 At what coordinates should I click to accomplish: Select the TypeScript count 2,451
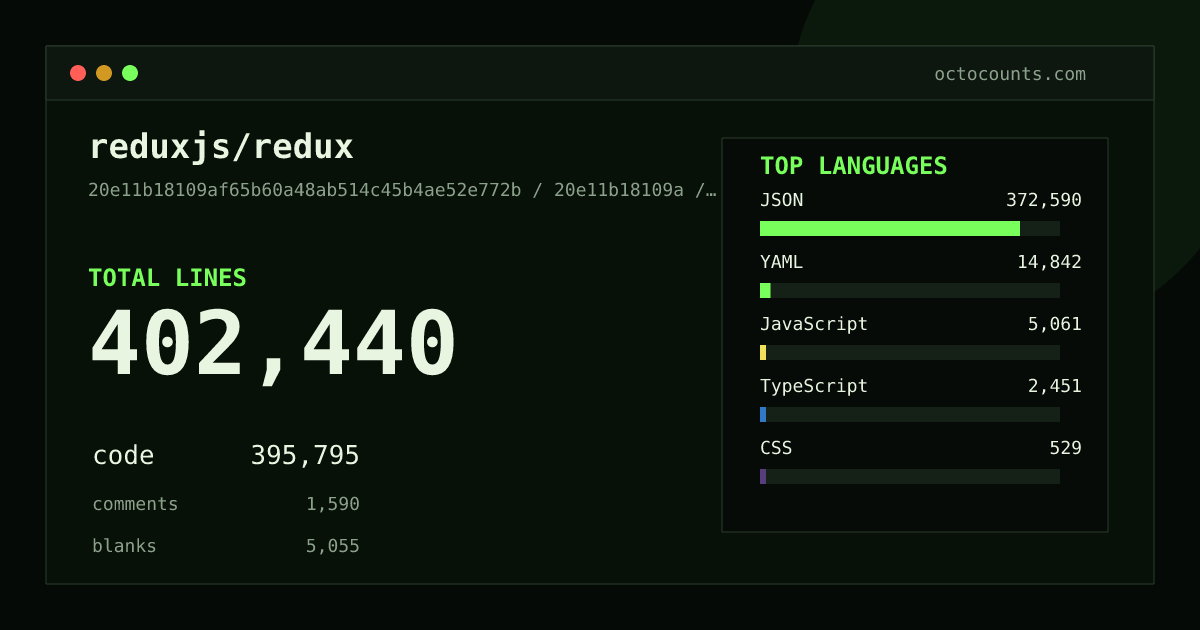tap(1055, 386)
